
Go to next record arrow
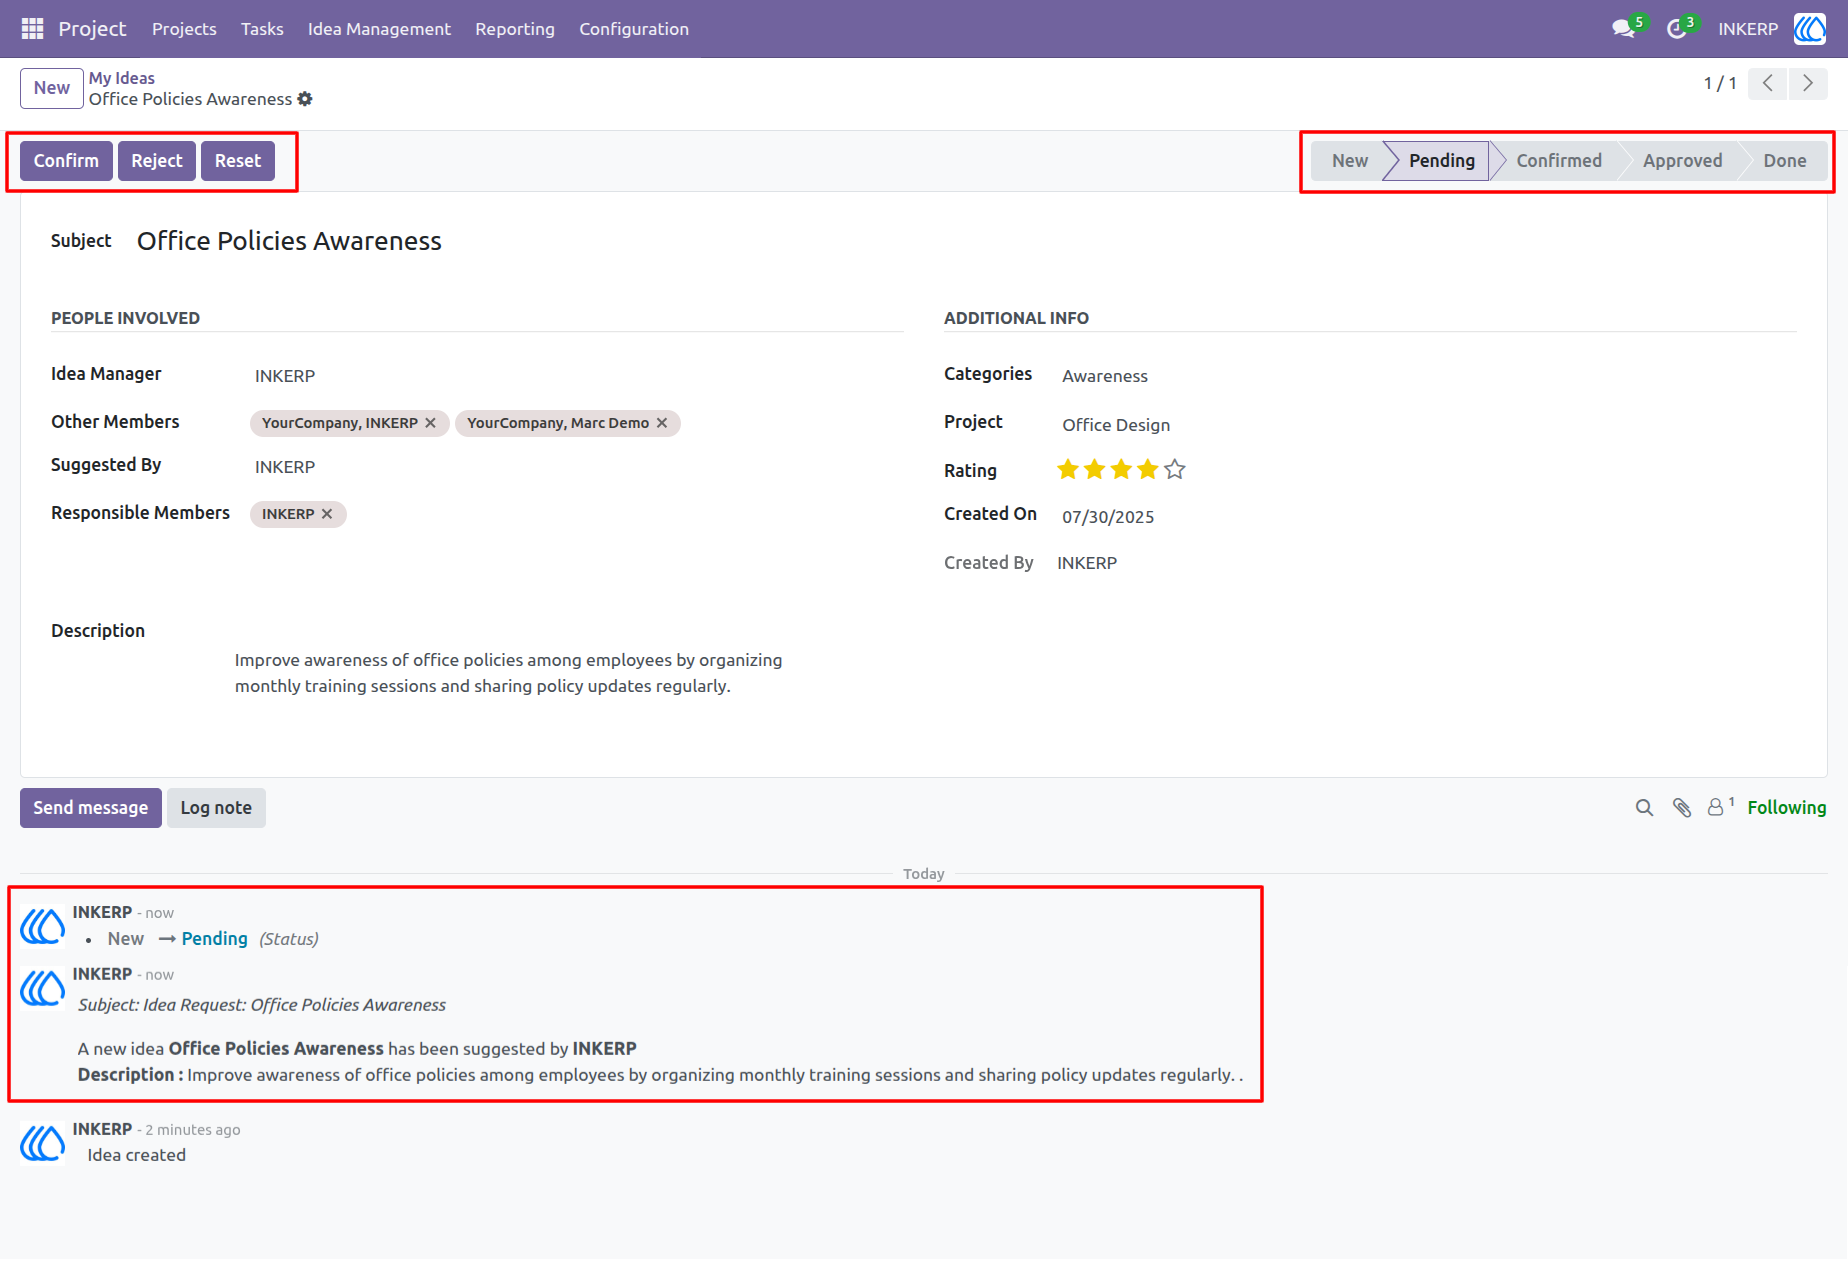click(1808, 83)
